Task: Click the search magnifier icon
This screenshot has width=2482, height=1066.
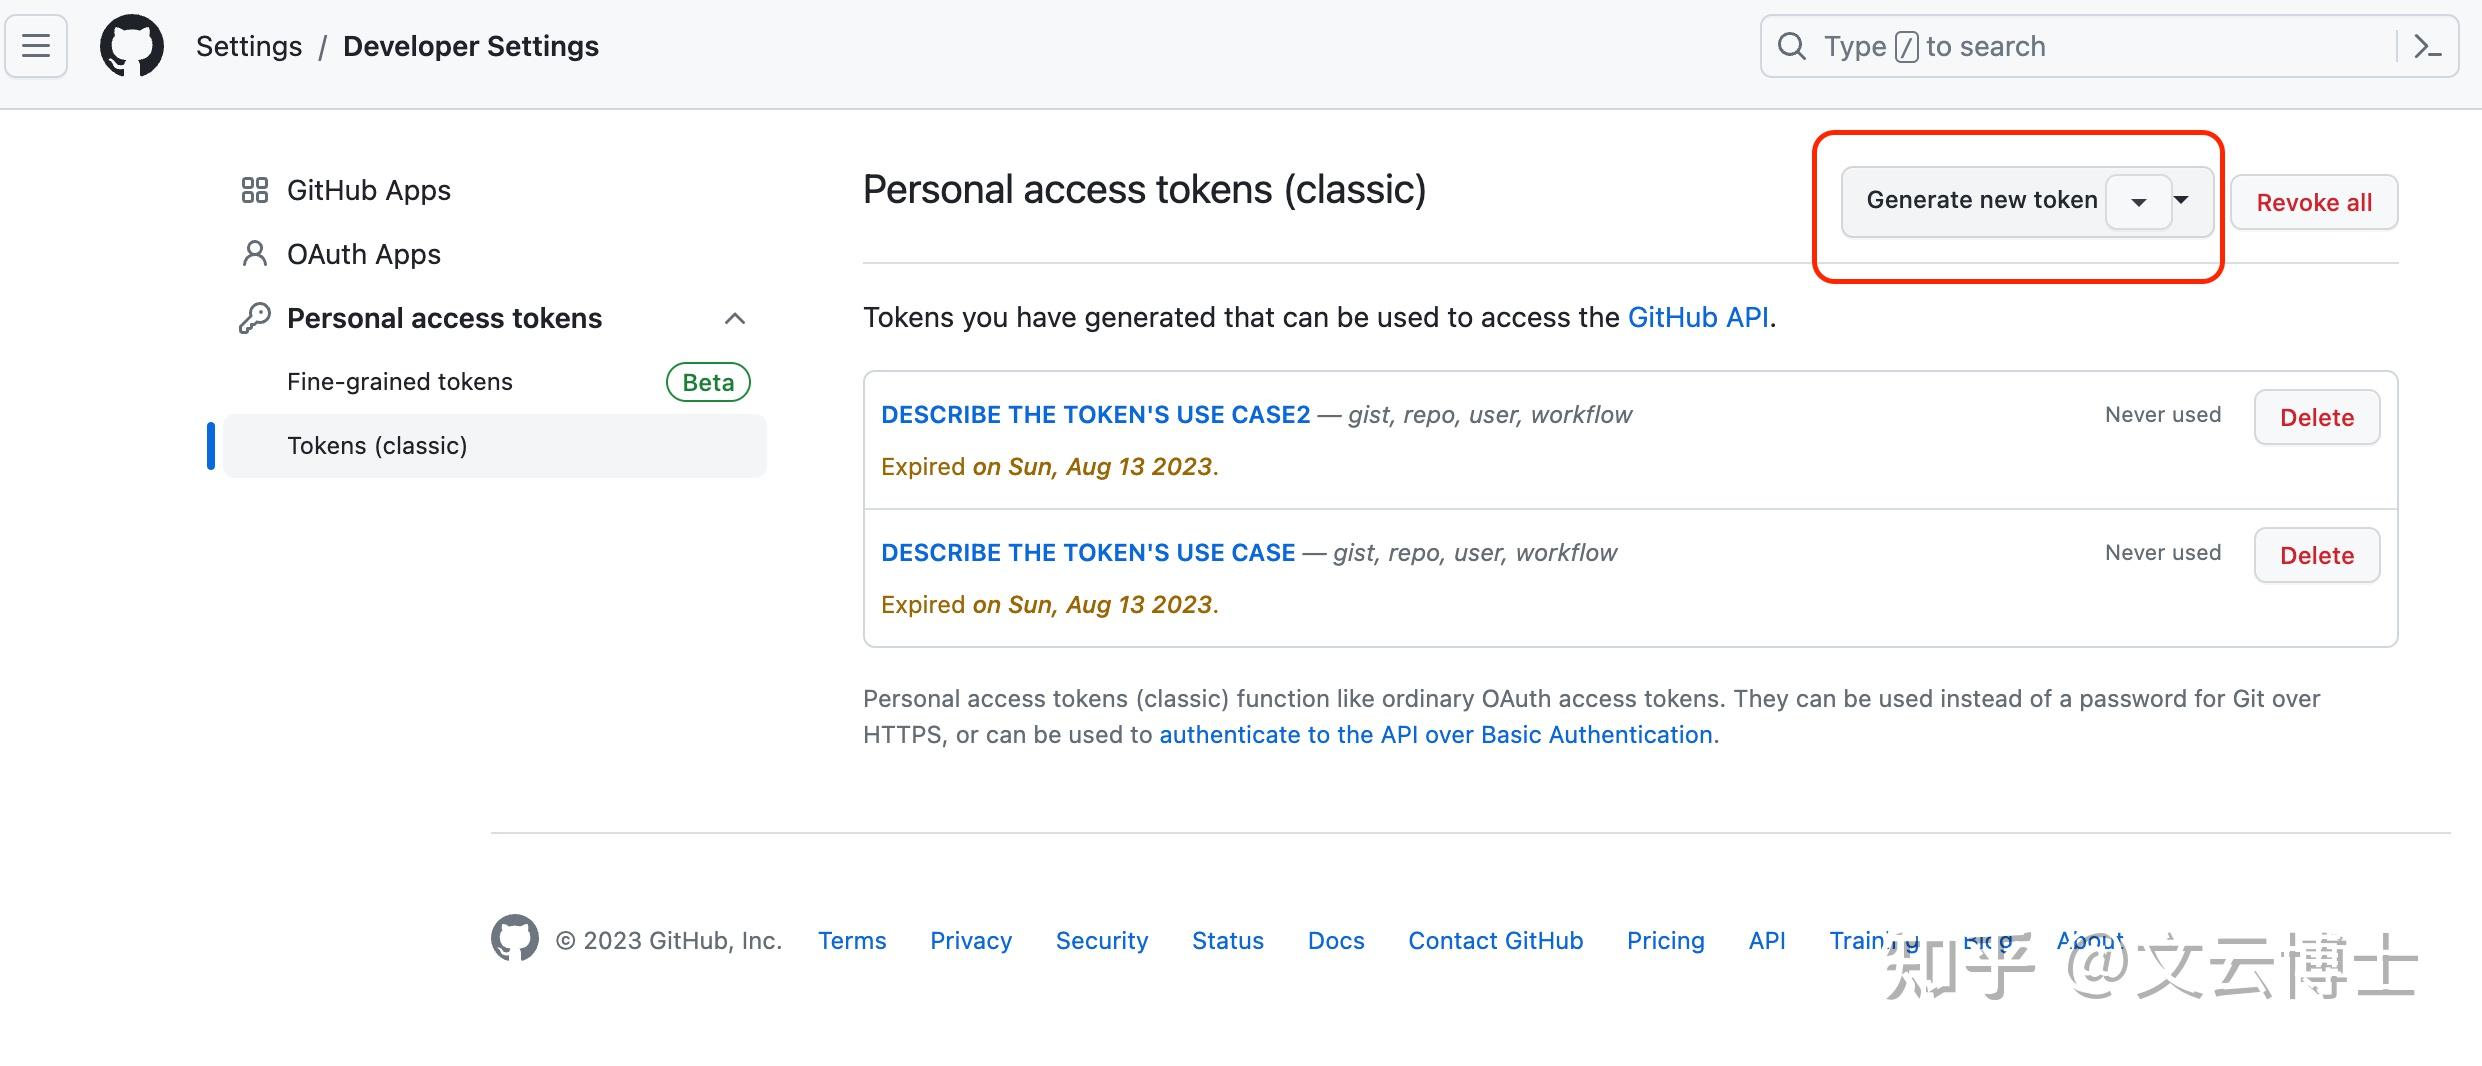Action: 1791,46
